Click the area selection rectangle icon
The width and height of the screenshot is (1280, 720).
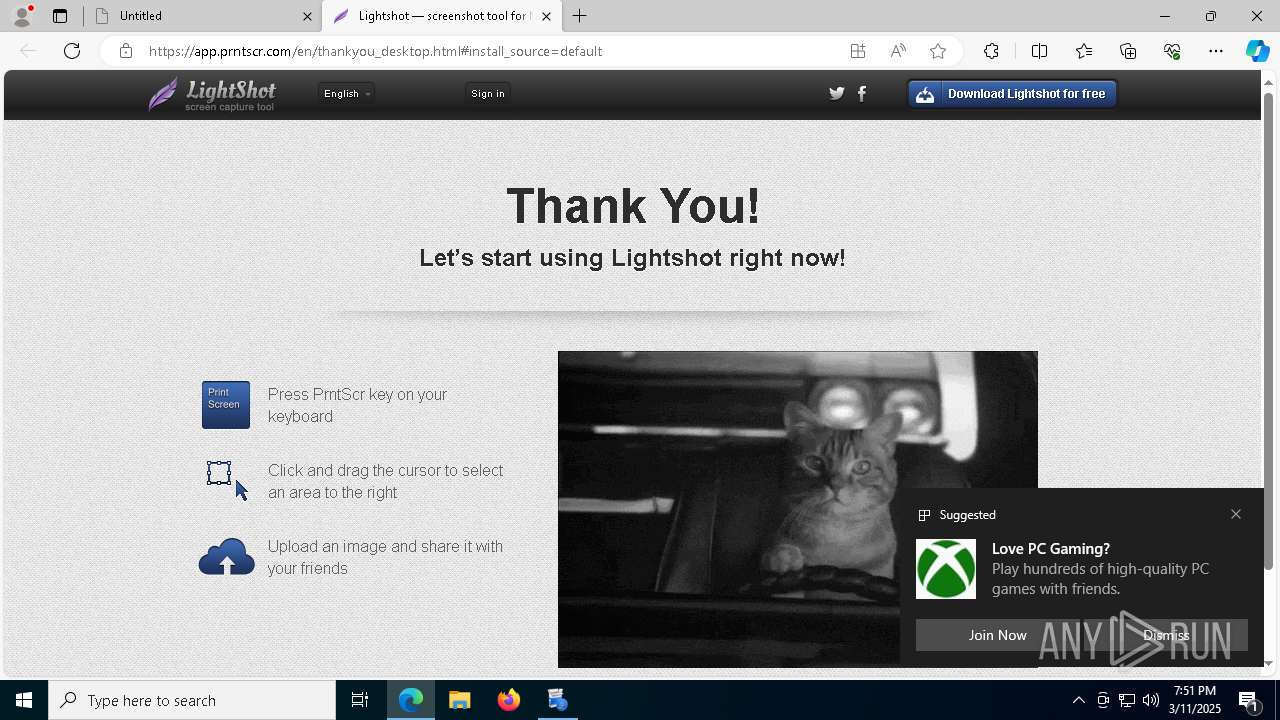[226, 480]
